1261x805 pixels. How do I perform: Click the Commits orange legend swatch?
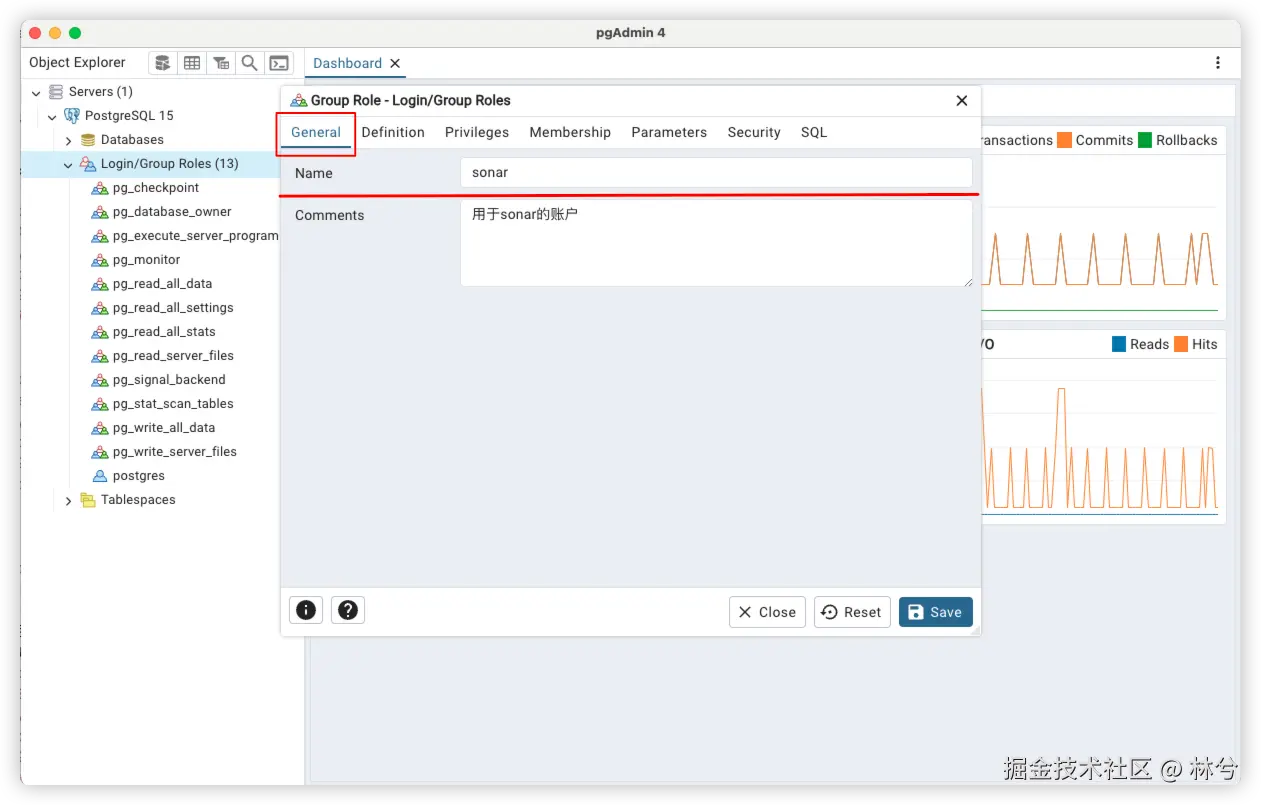pos(1064,140)
